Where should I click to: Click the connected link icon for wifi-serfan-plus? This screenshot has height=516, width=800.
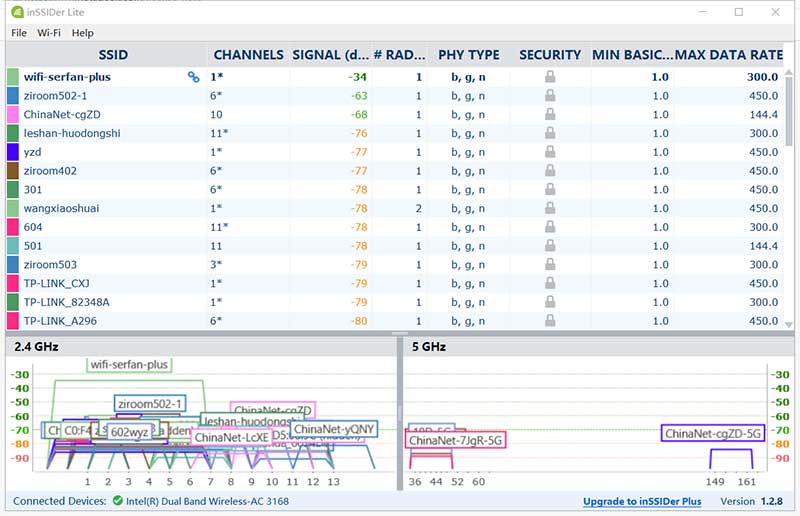(x=193, y=77)
